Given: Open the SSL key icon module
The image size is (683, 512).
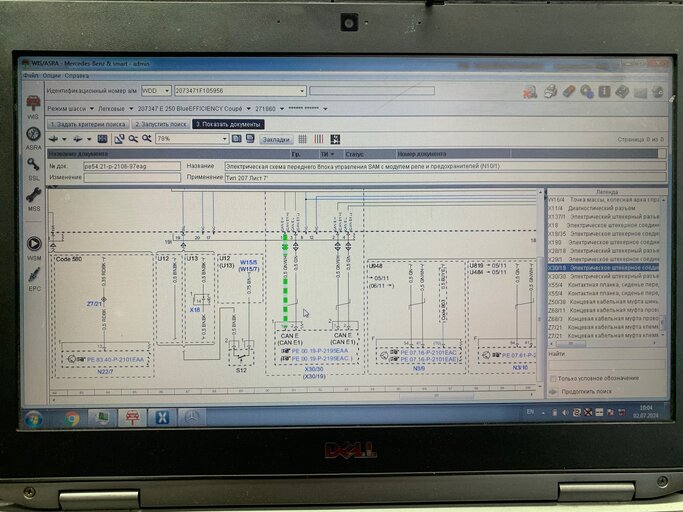Looking at the screenshot, I should tap(34, 169).
